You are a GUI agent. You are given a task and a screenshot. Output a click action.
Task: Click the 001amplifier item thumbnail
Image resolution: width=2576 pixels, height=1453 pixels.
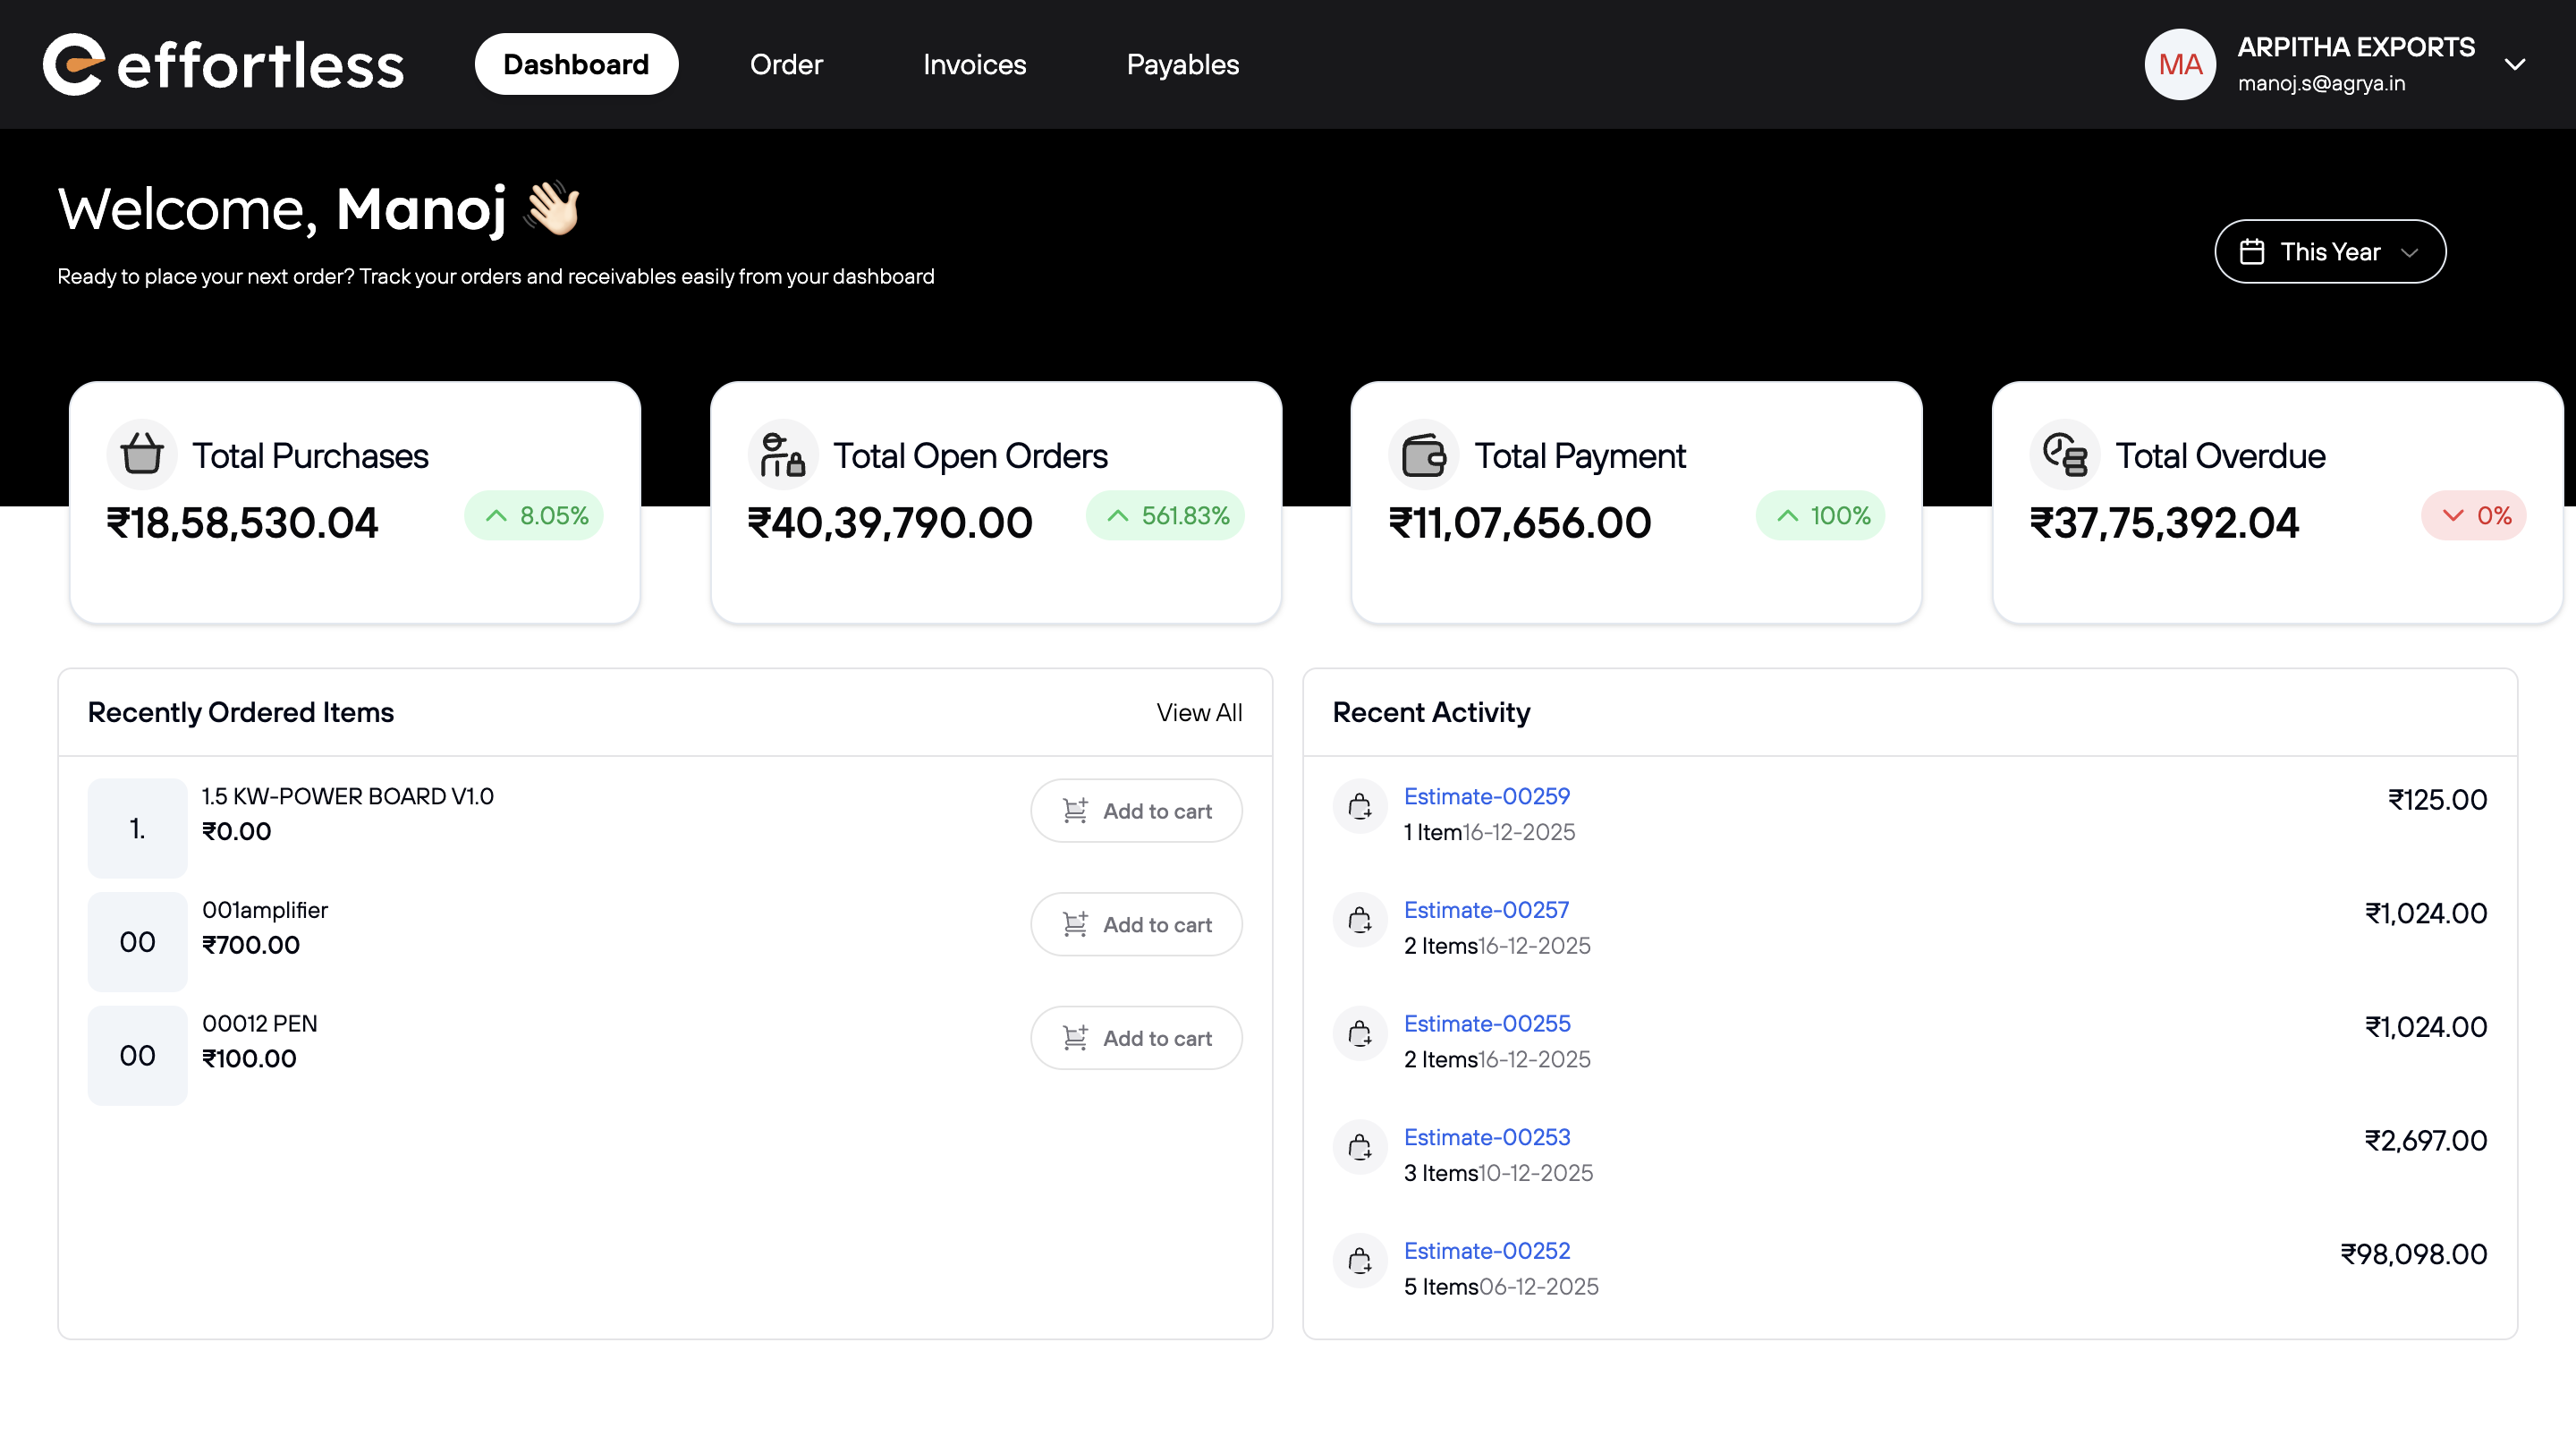pos(138,942)
